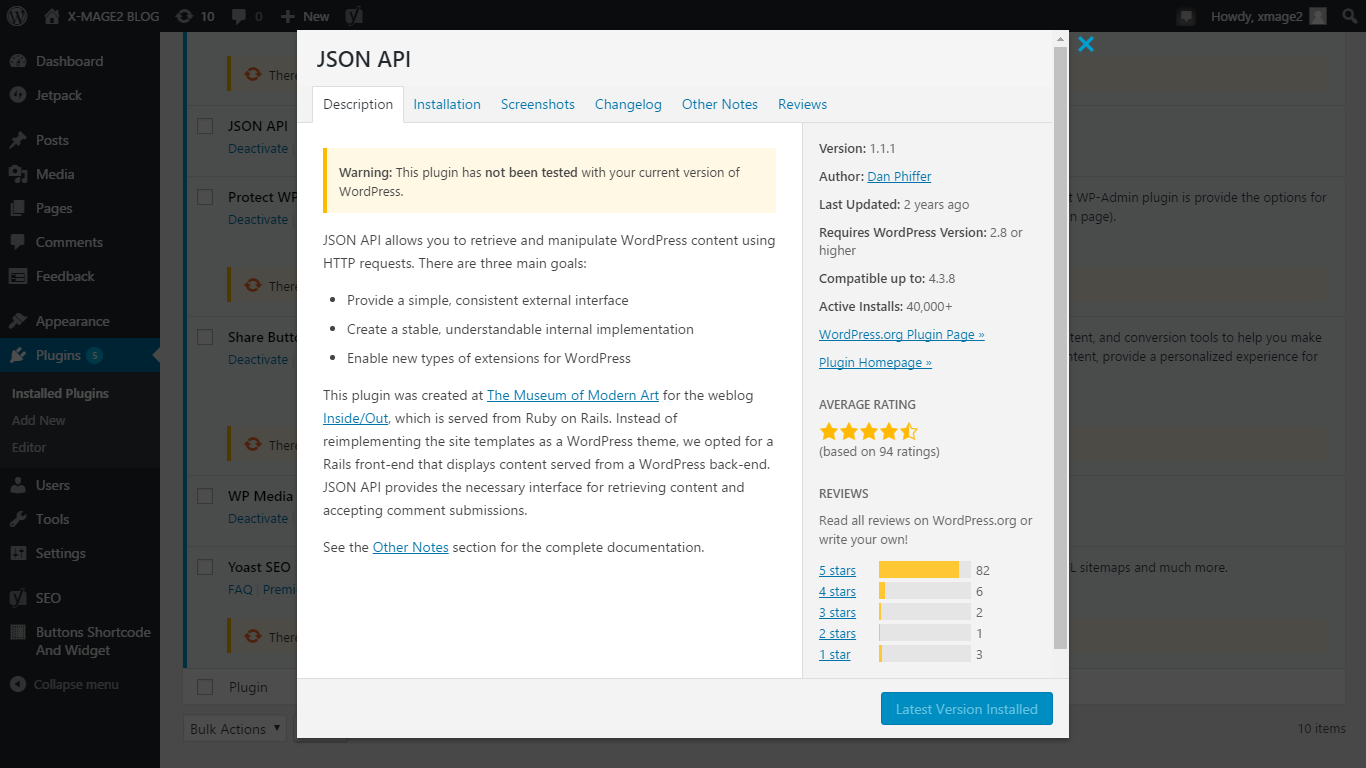Tick the JSON API plugin checkbox
This screenshot has width=1366, height=768.
pos(205,126)
